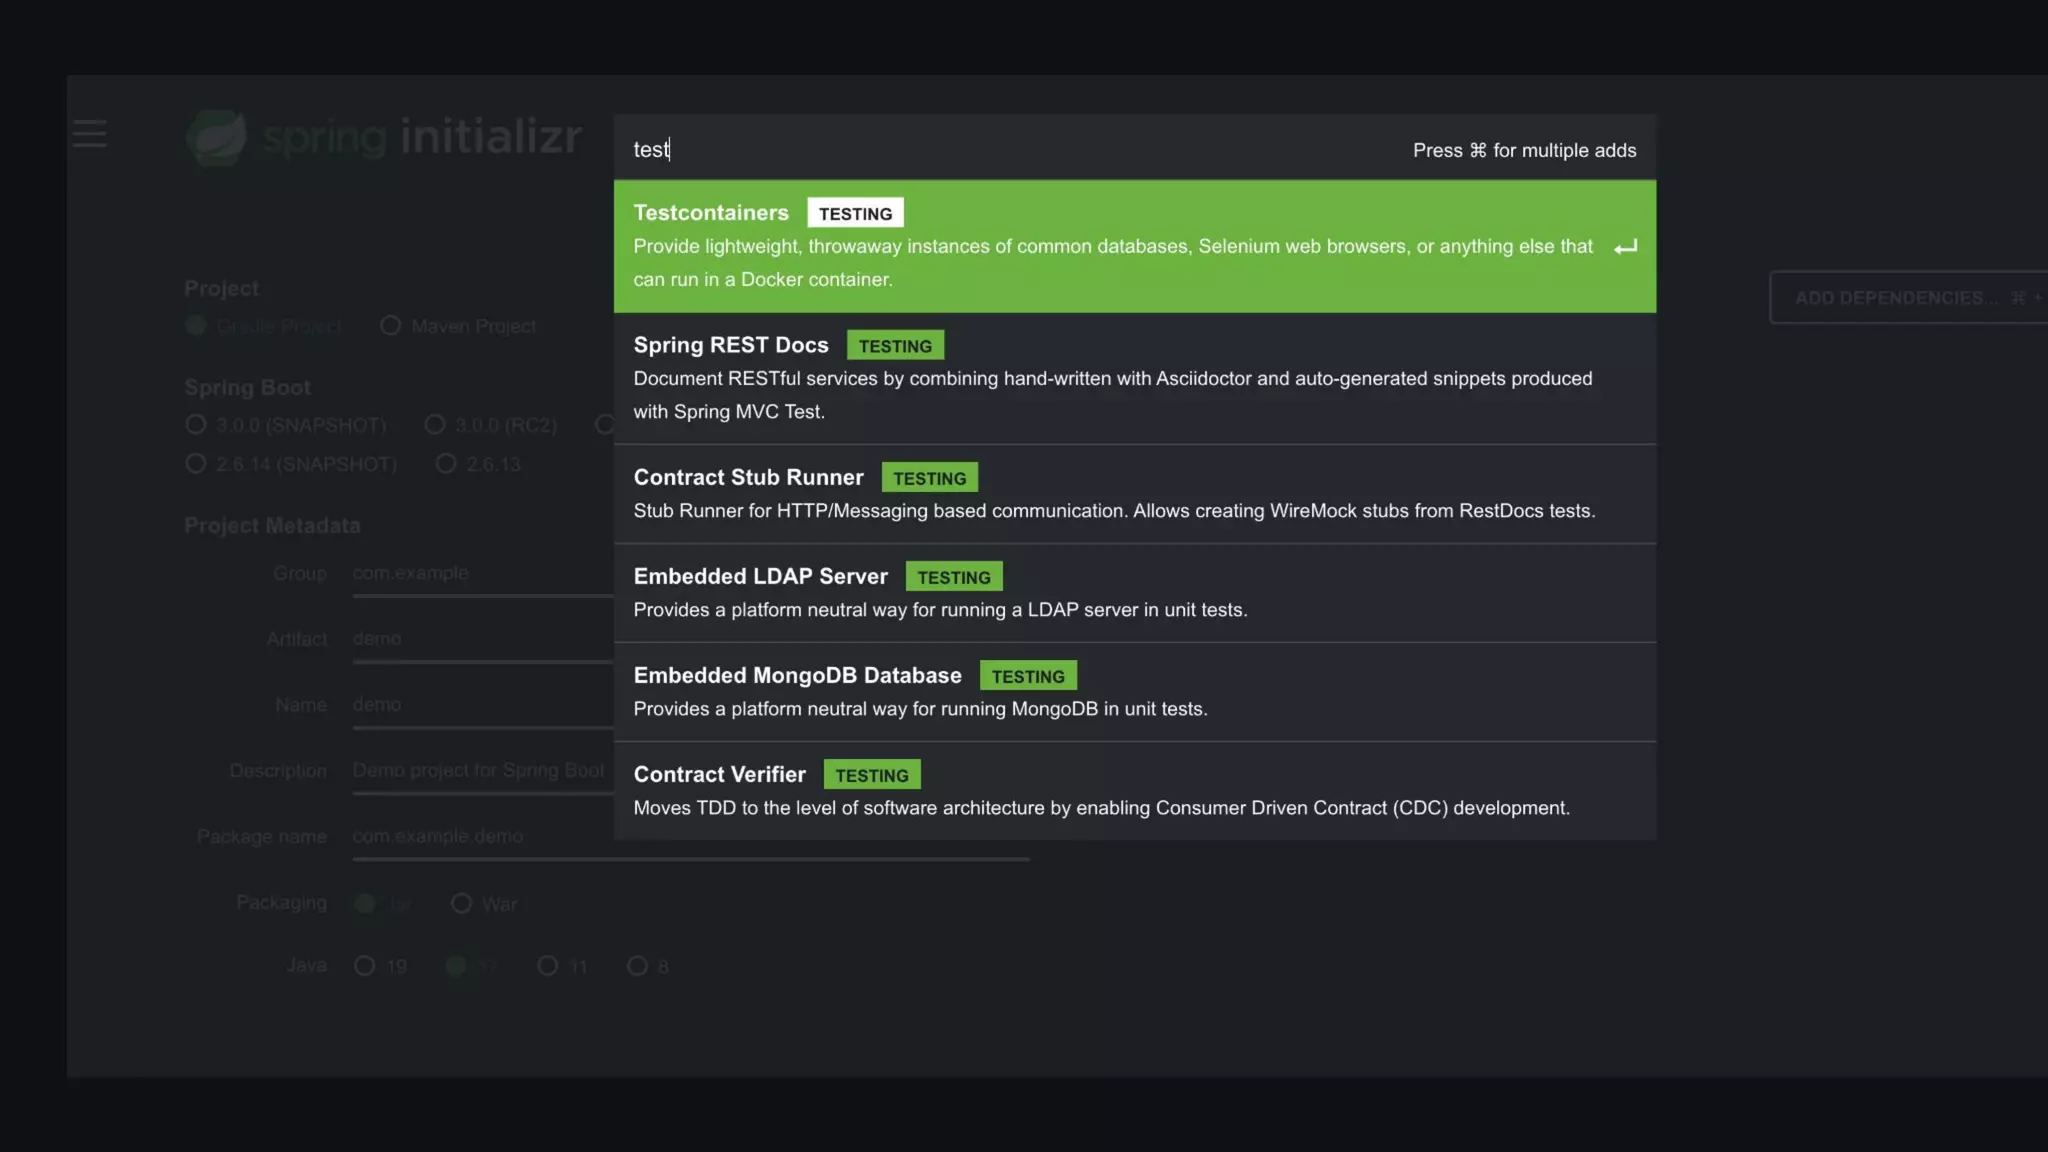Click the TESTING badge on Spring REST Docs
The image size is (2048, 1152).
895,346
